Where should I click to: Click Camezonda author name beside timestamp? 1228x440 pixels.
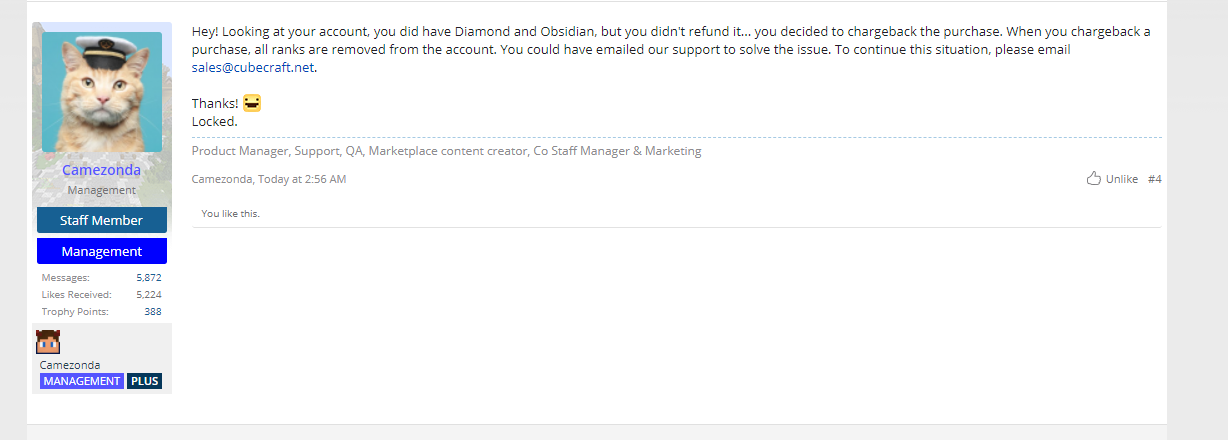(x=221, y=179)
